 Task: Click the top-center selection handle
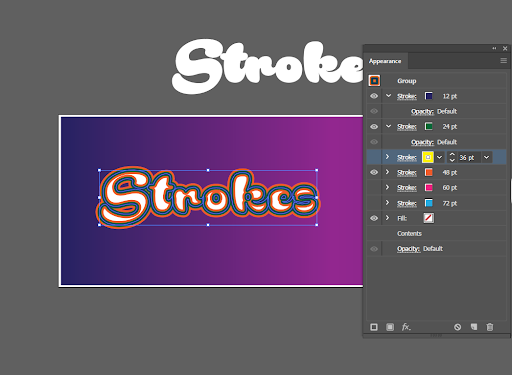[x=208, y=170]
